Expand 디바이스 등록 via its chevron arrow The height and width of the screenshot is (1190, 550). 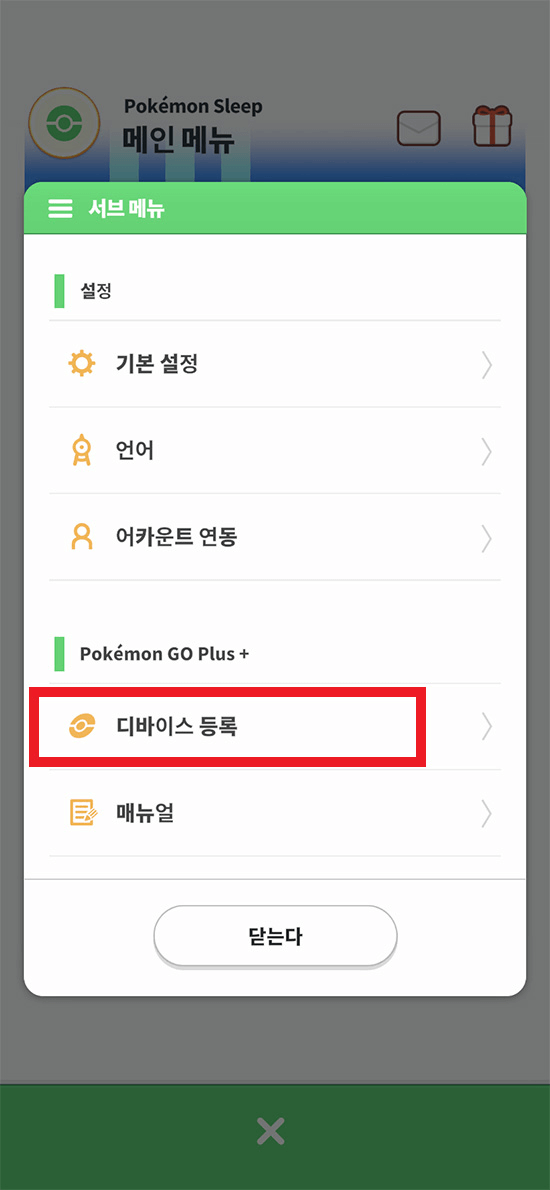[487, 727]
